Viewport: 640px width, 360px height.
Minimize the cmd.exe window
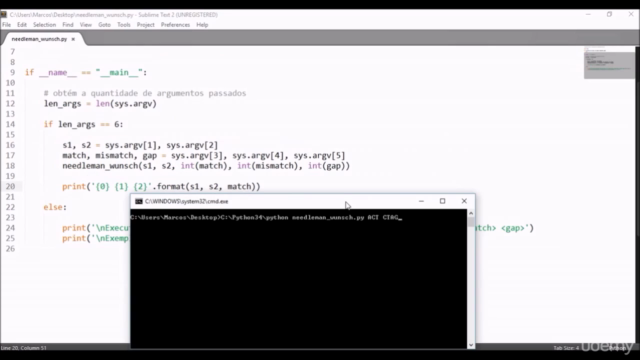click(421, 201)
